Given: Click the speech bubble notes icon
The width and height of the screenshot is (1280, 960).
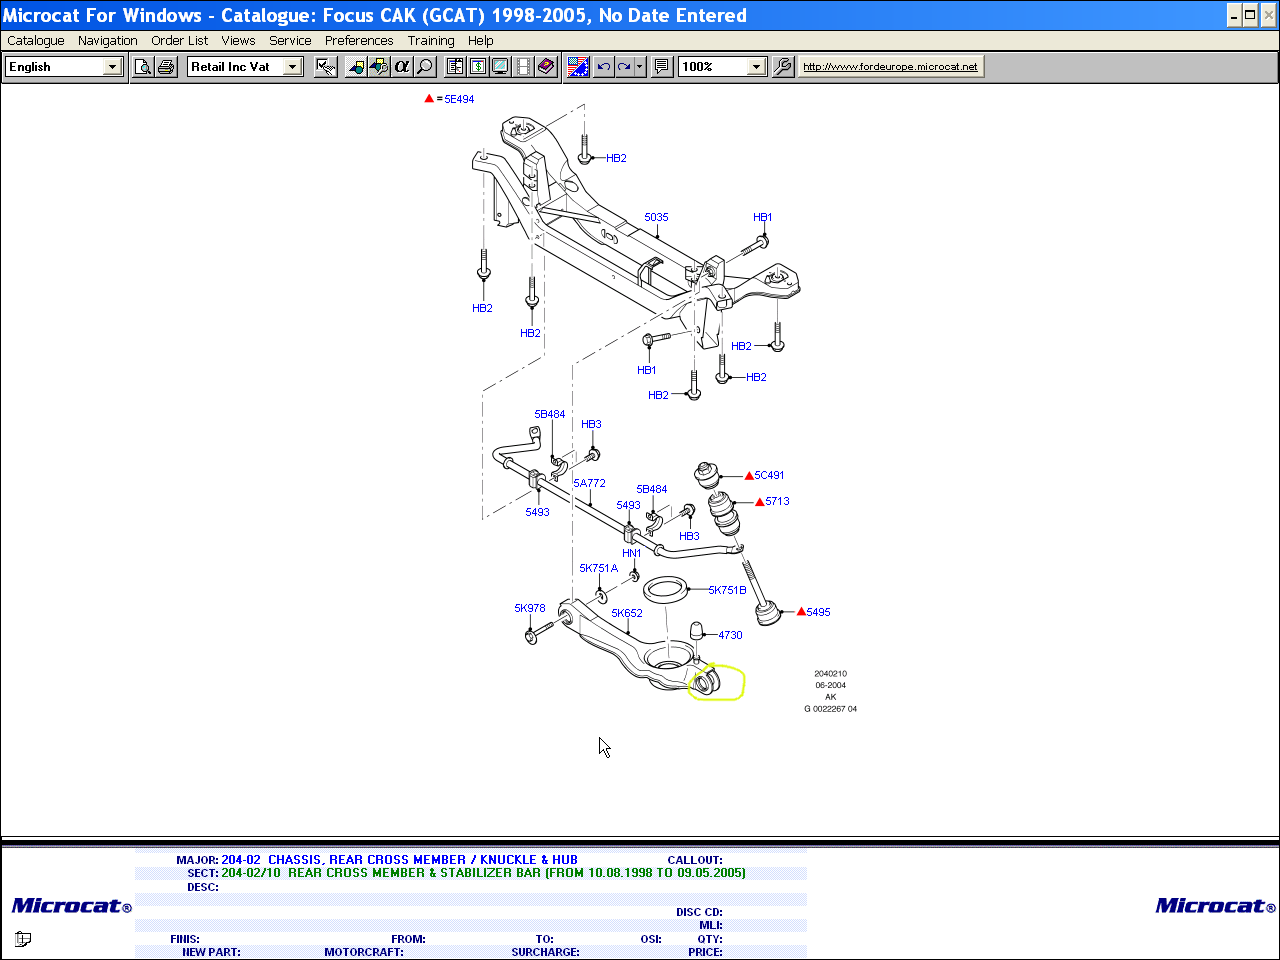Looking at the screenshot, I should click(661, 67).
